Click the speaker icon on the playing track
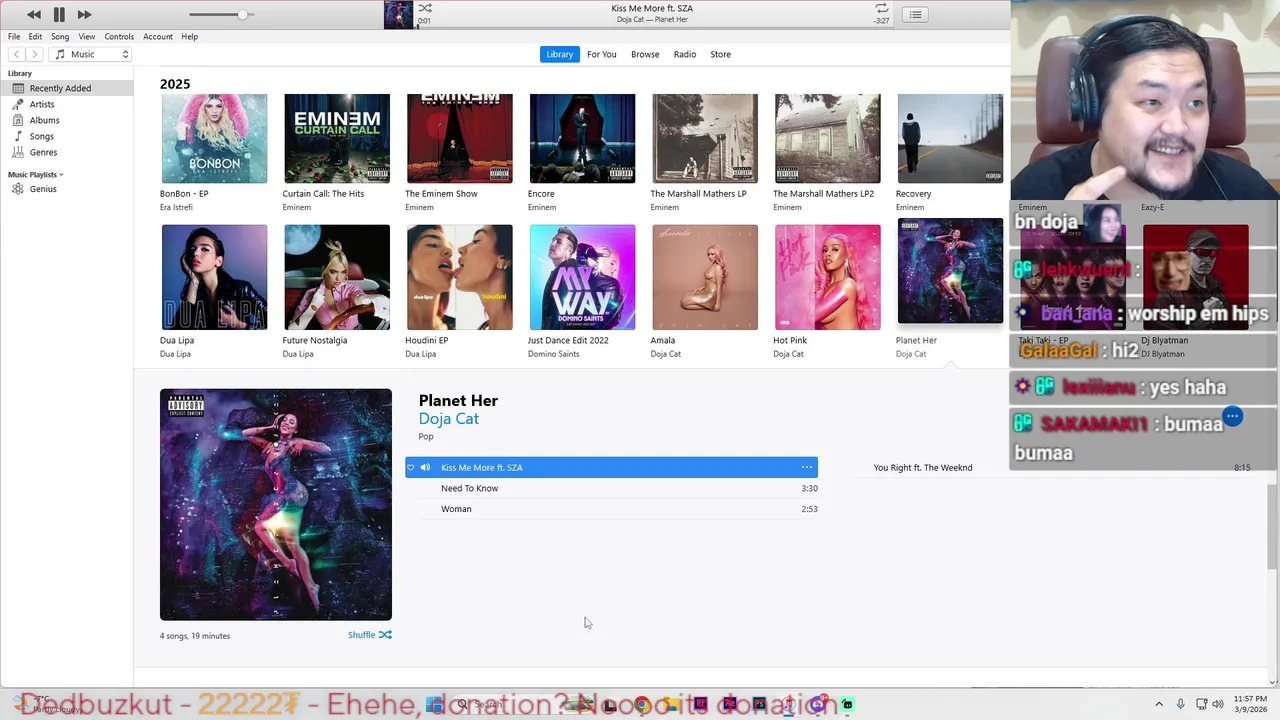The height and width of the screenshot is (720, 1280). 425,467
